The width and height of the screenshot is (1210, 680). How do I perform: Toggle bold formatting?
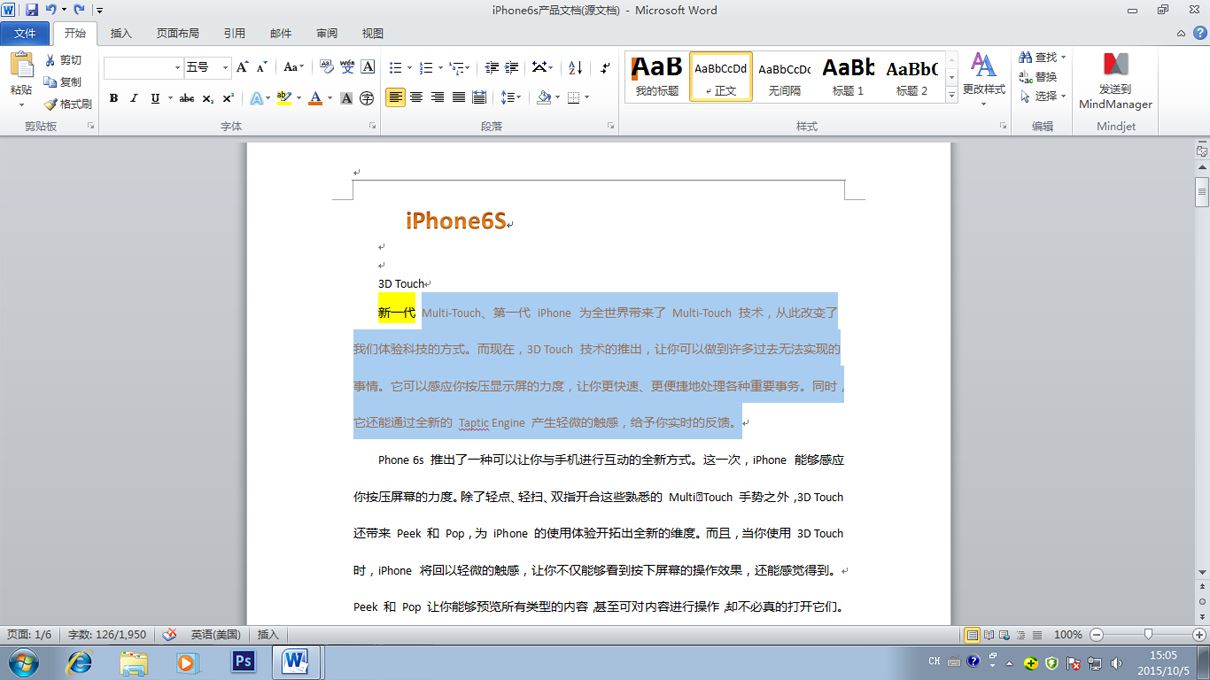pos(114,98)
